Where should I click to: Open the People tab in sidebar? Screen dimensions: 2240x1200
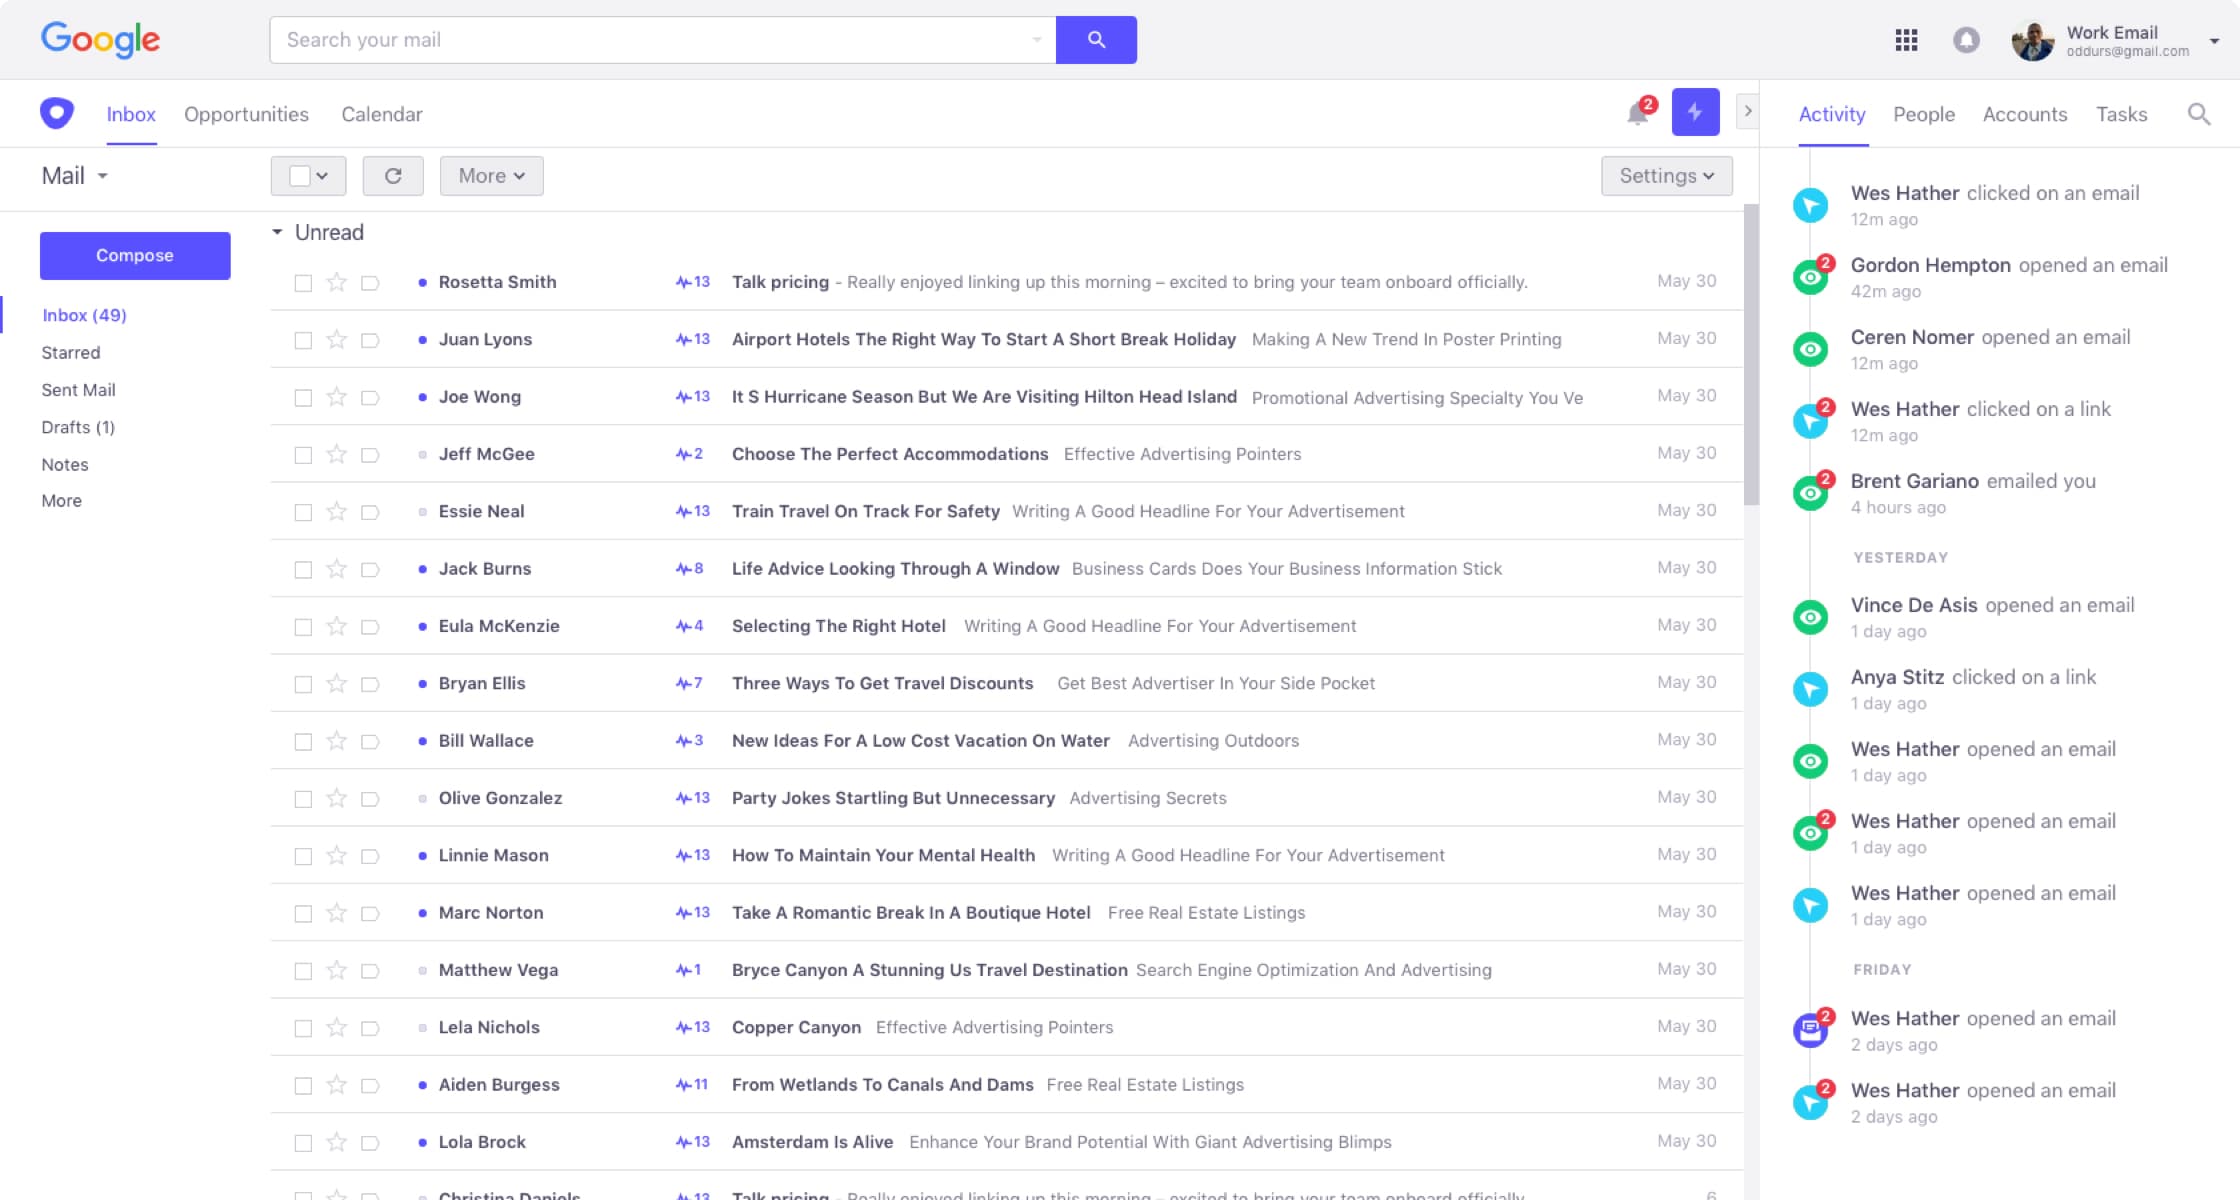coord(1923,114)
